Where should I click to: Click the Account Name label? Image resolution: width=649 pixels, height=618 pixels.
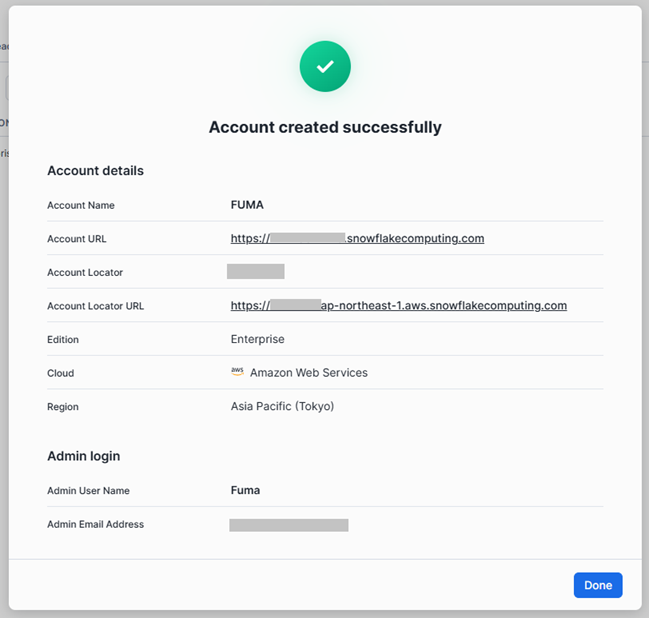[81, 205]
